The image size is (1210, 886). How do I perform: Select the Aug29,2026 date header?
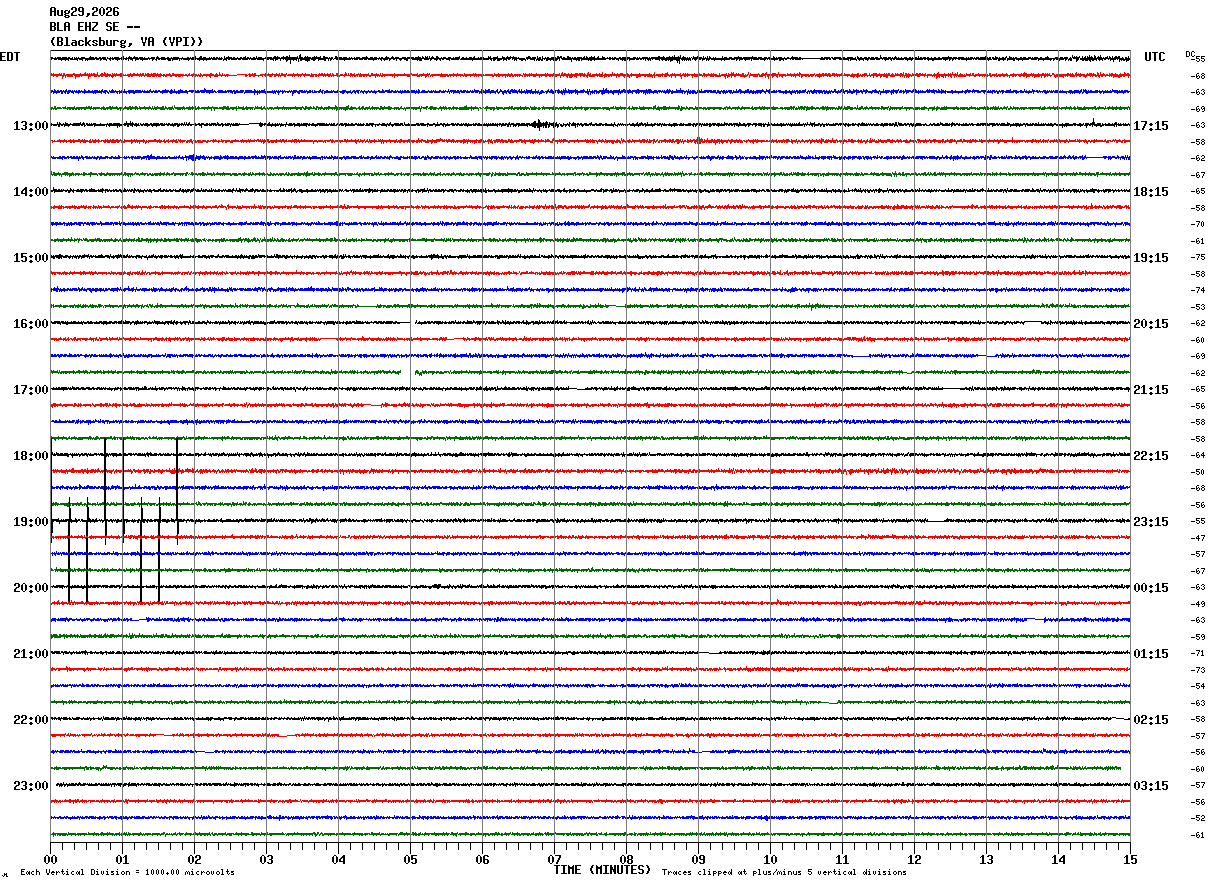point(84,12)
